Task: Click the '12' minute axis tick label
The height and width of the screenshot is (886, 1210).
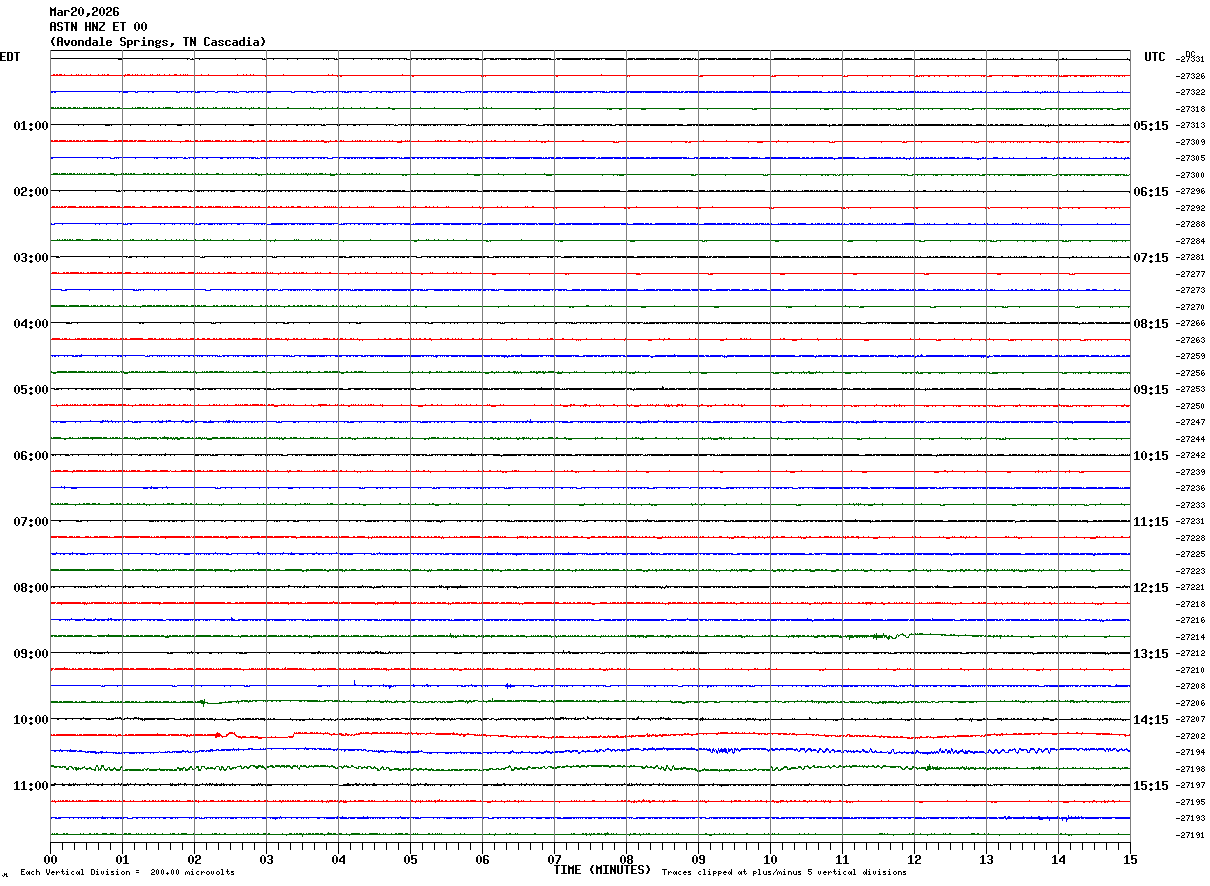Action: 914,860
